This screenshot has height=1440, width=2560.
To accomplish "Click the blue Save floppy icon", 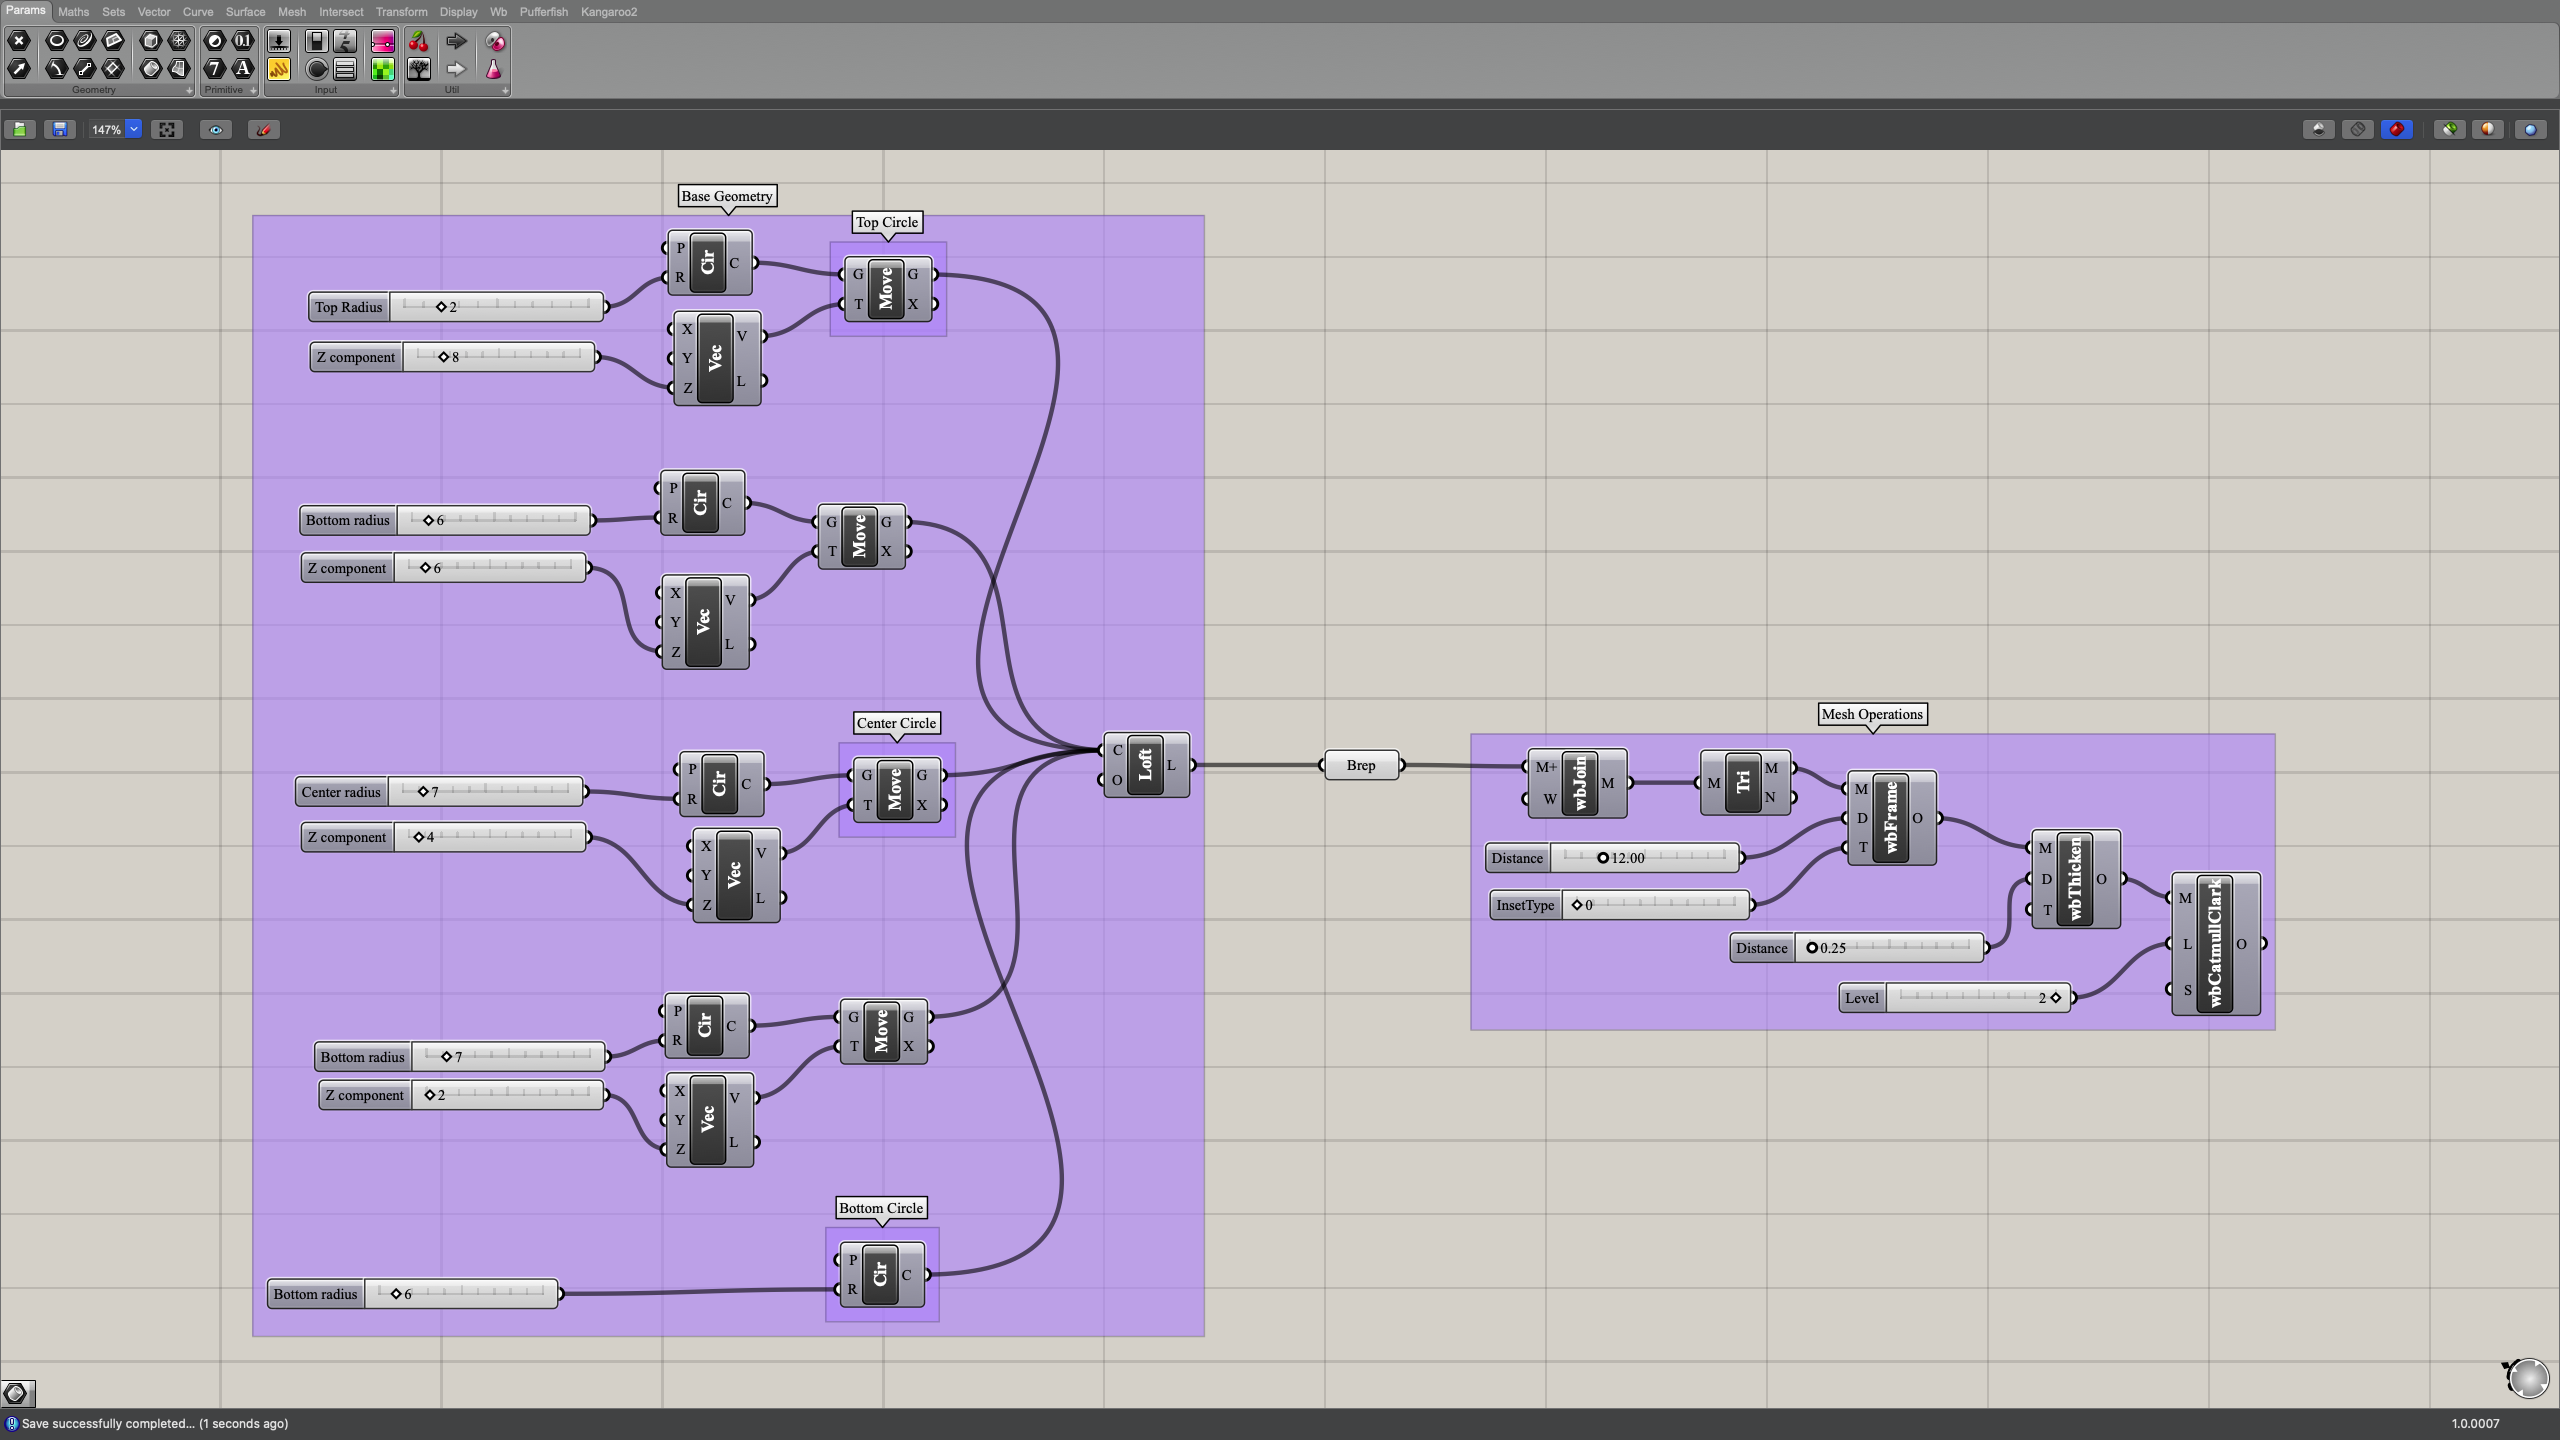I will (60, 129).
